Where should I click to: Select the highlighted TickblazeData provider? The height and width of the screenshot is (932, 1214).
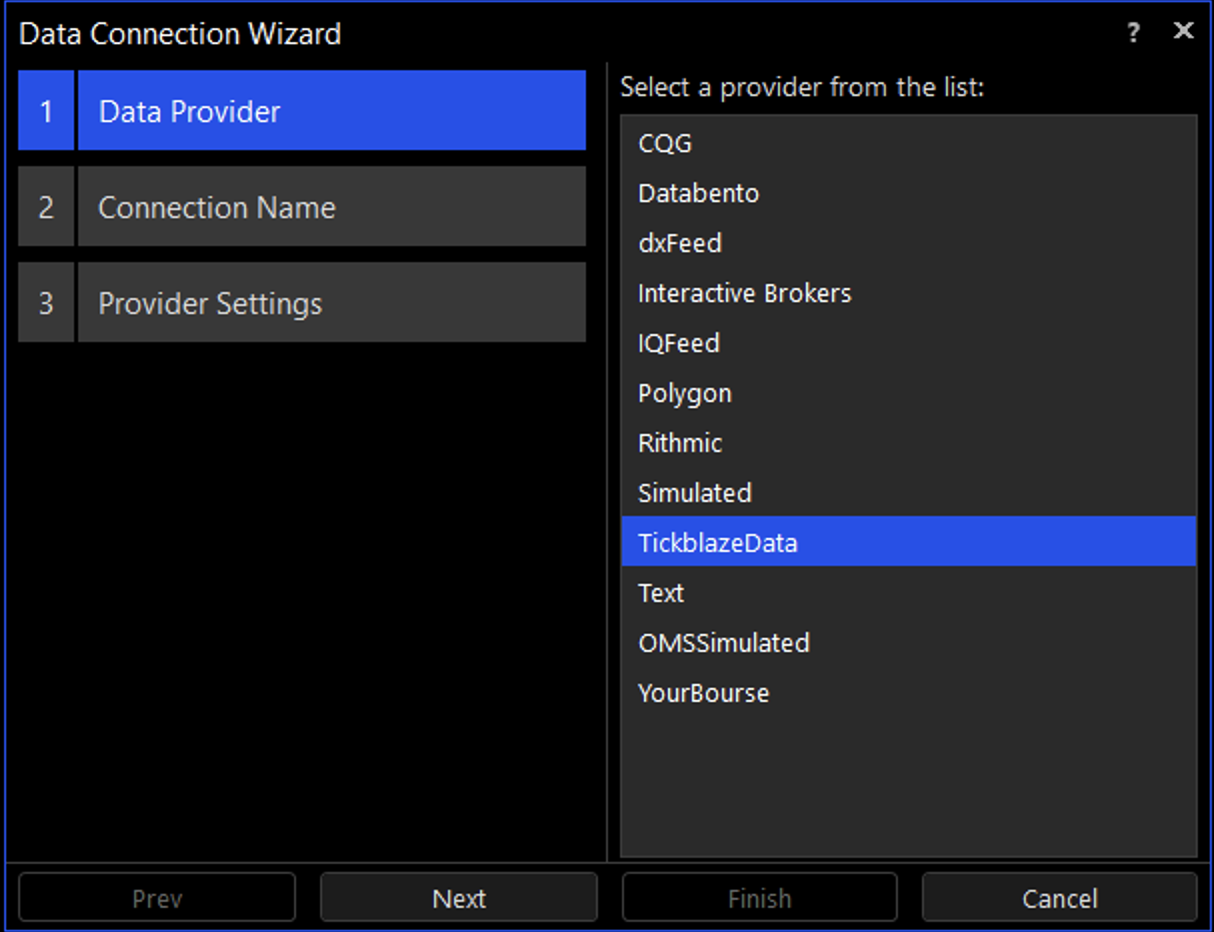click(908, 541)
